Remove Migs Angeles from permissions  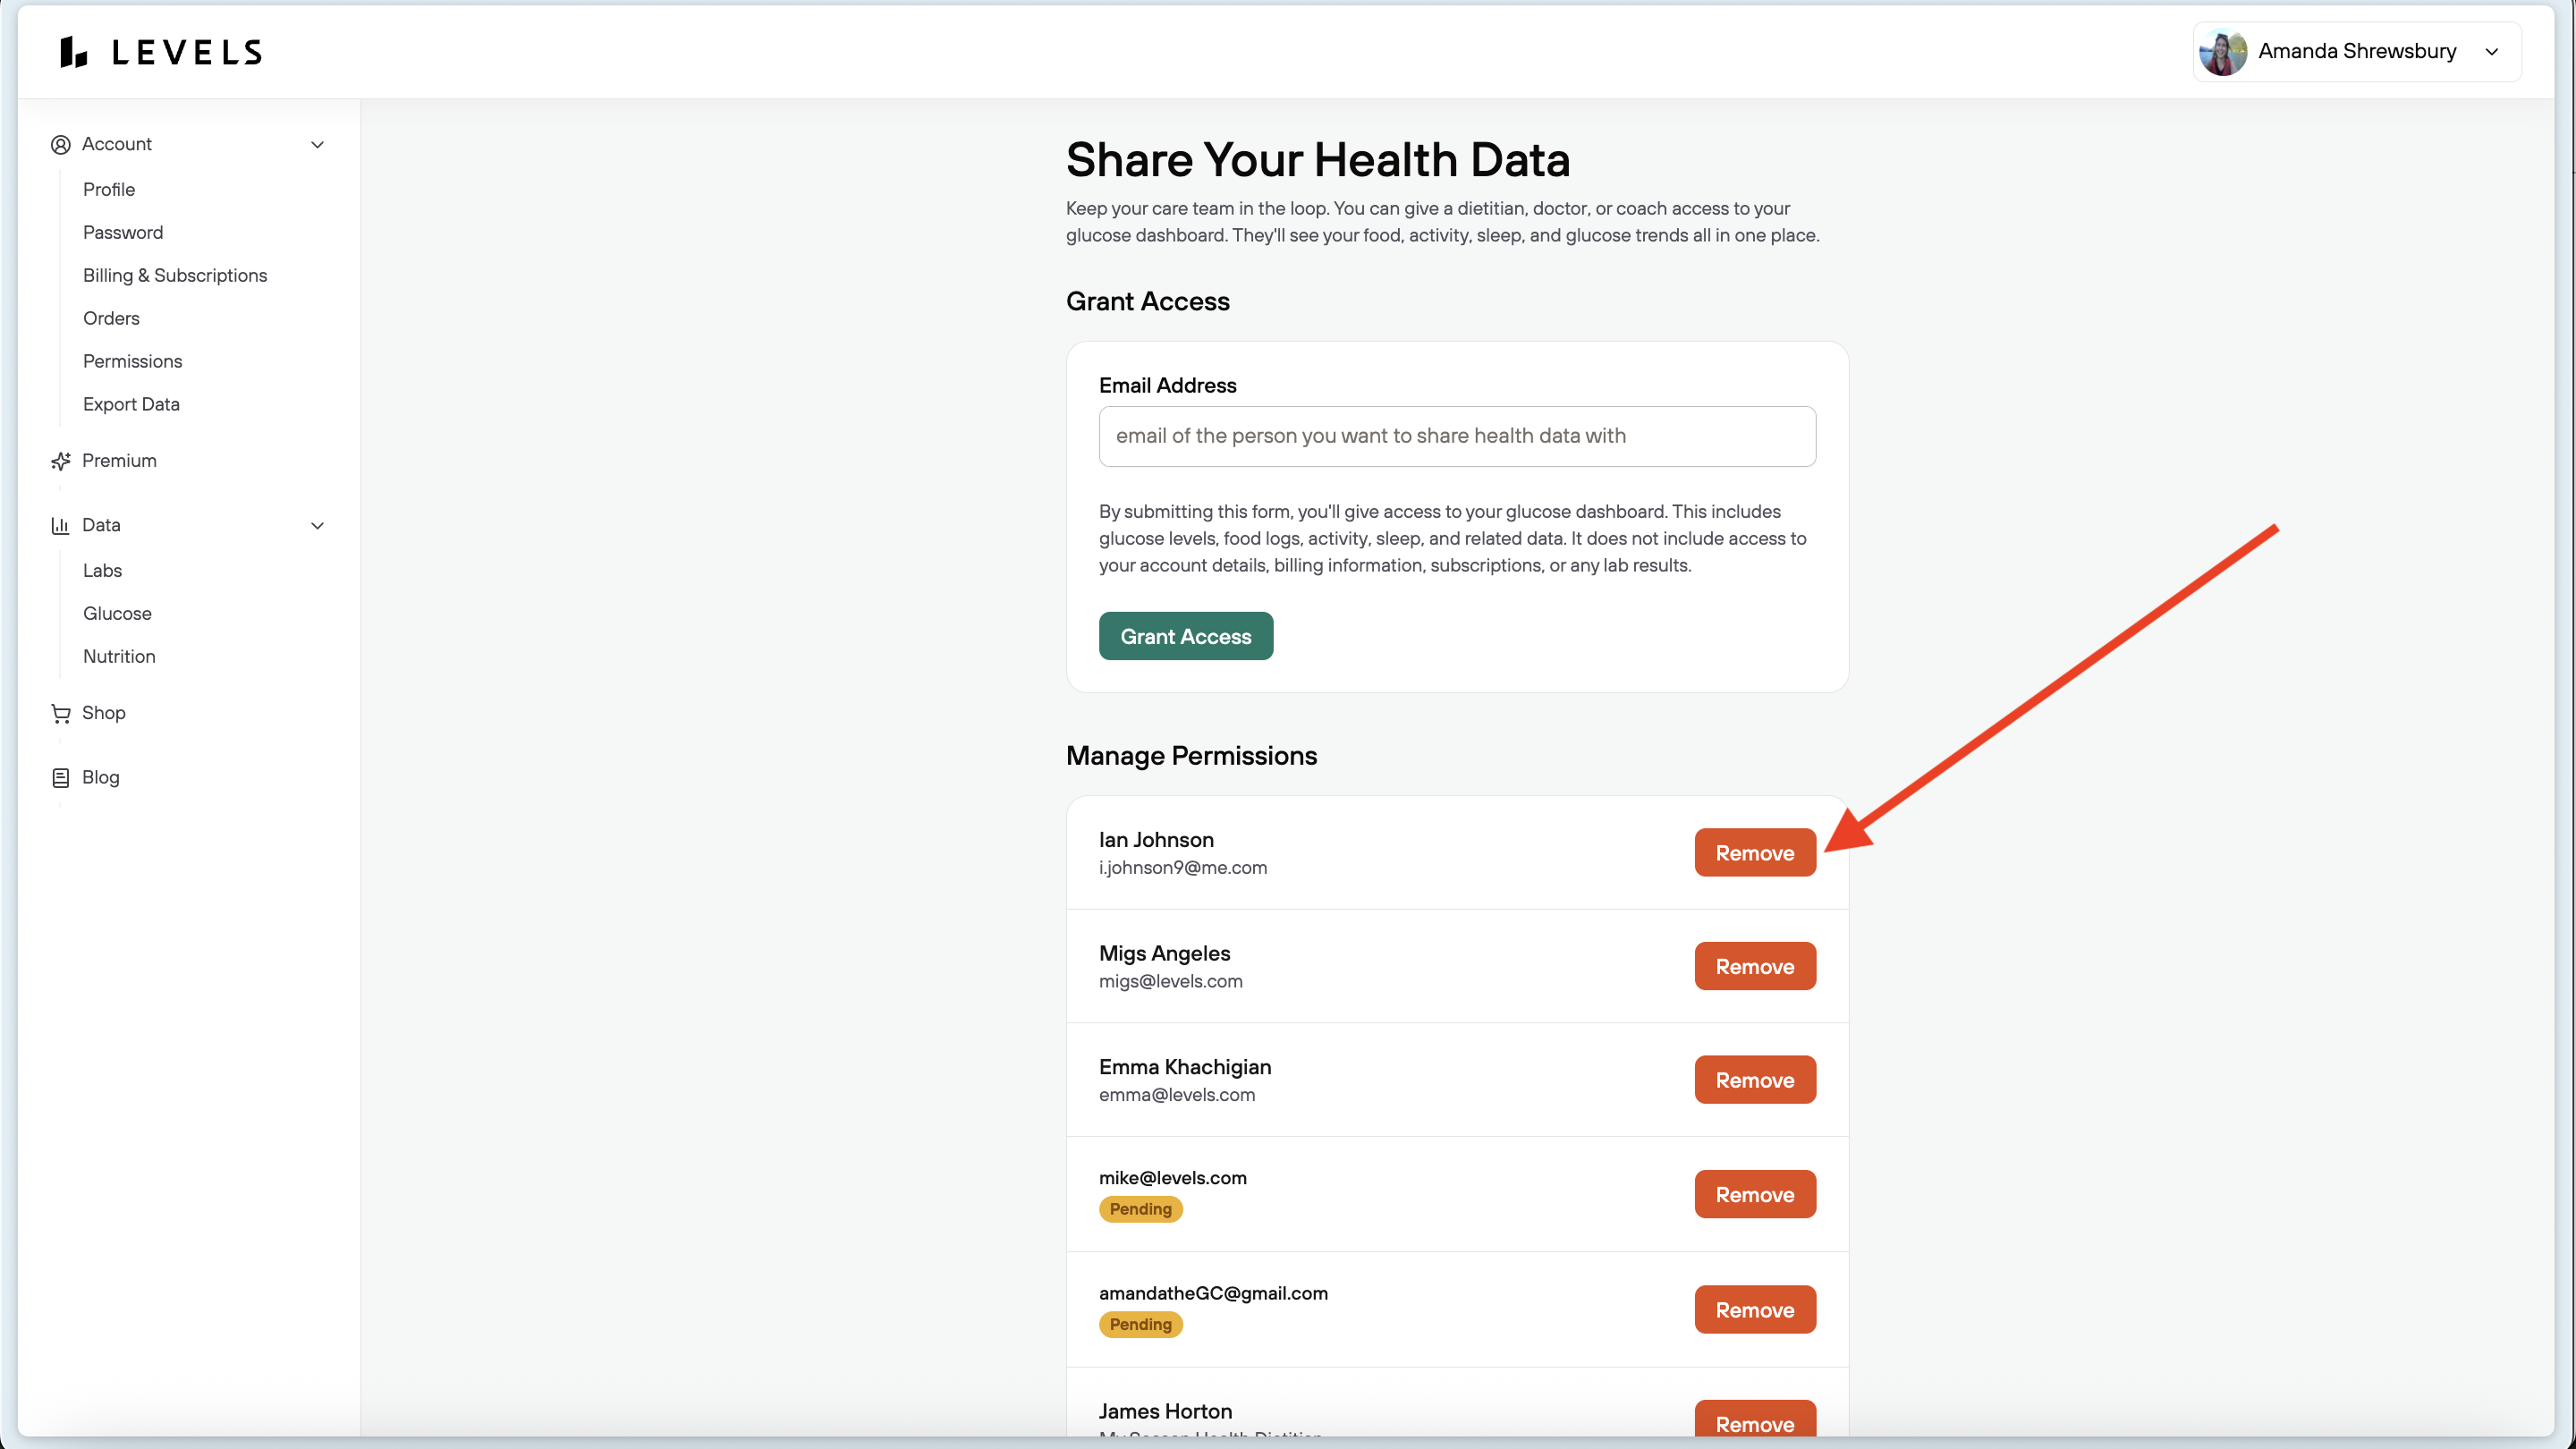pos(1755,966)
